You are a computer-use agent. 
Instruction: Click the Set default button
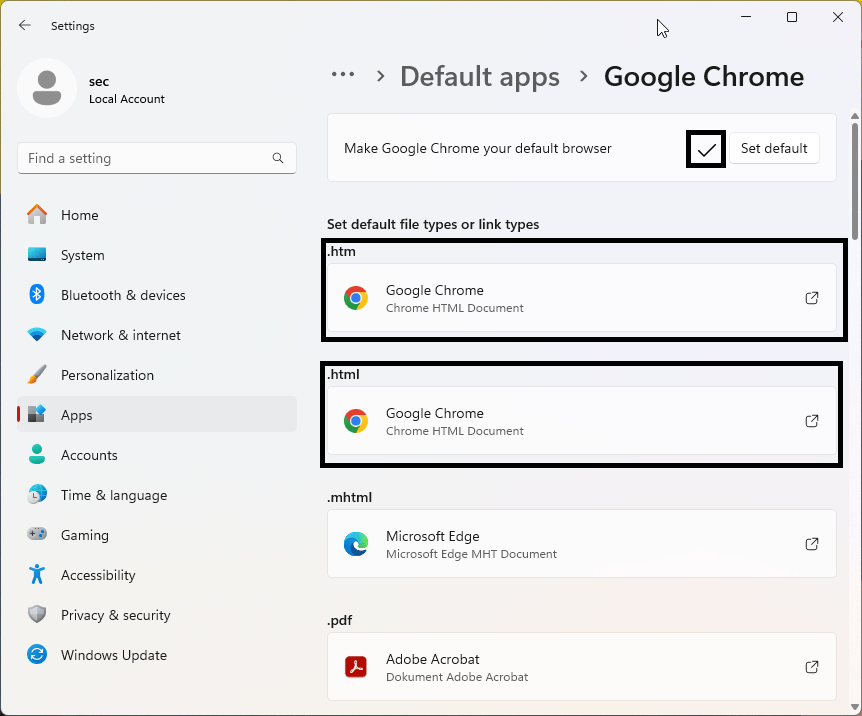tap(774, 148)
